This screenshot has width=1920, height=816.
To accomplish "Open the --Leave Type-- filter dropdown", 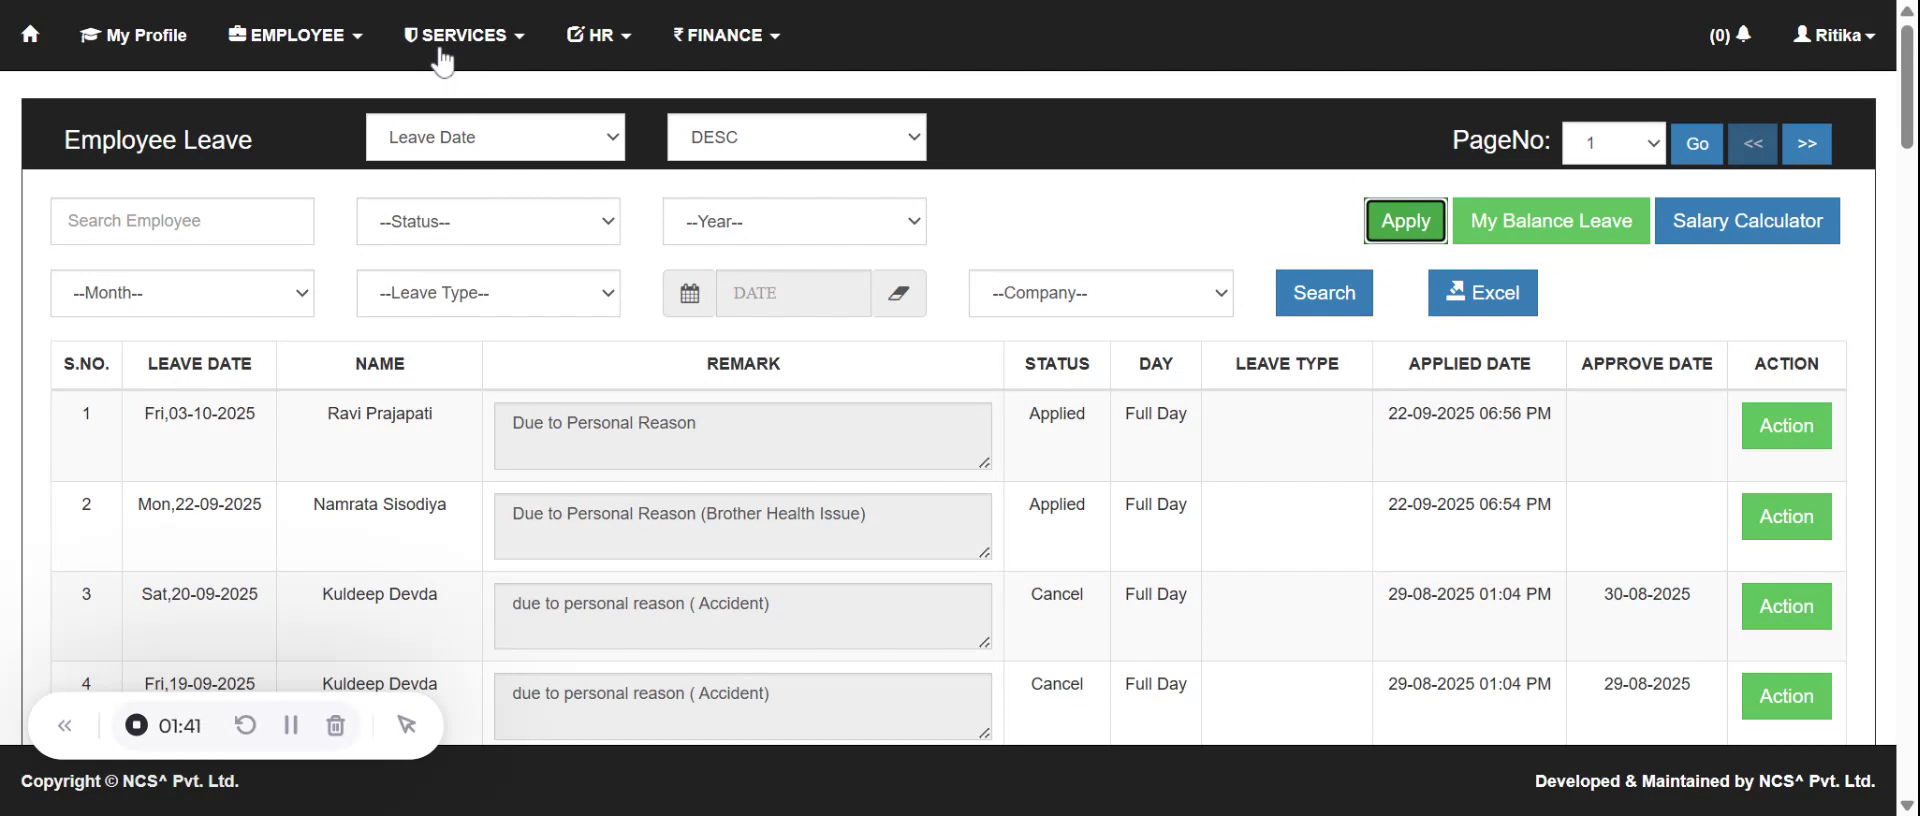I will pyautogui.click(x=488, y=293).
